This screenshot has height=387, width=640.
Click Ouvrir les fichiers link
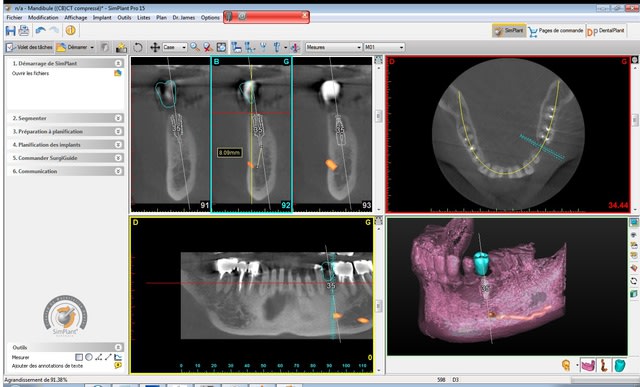coord(30,73)
